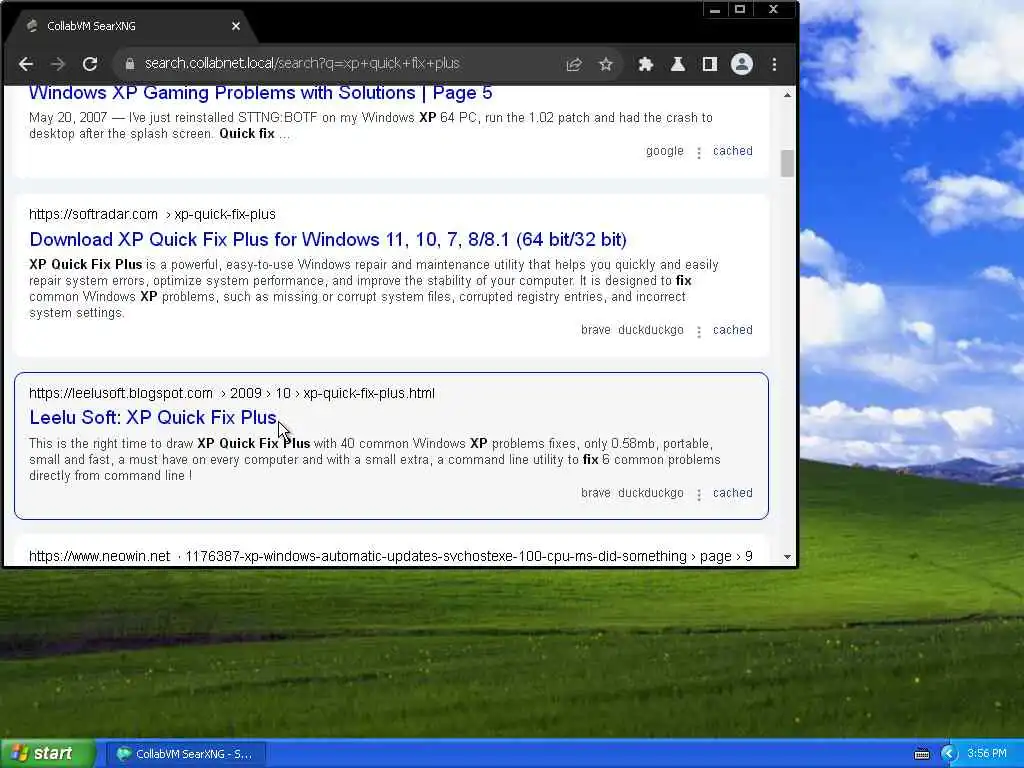Click the browser forward arrow
1024x768 pixels.
[58, 64]
